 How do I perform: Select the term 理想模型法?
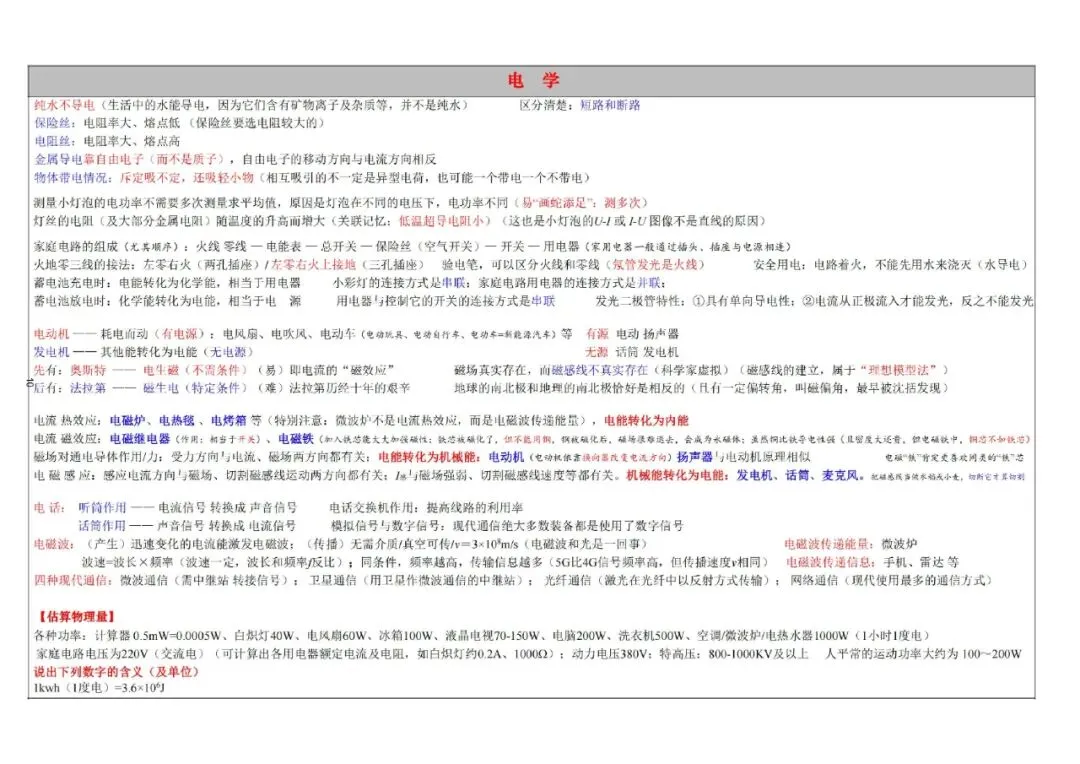900,370
